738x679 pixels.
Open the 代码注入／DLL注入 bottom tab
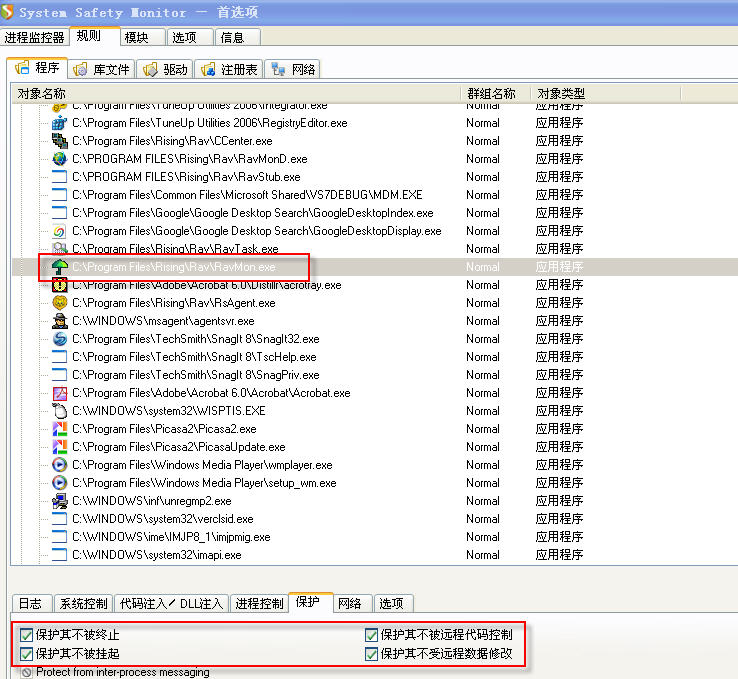(x=171, y=604)
